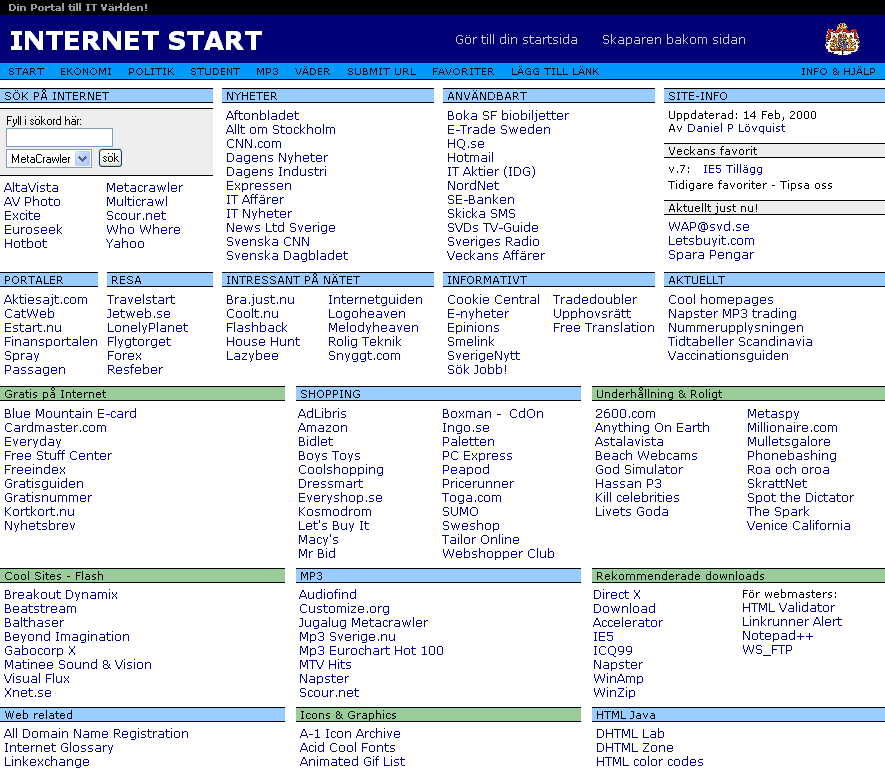Click the Aktiesajt.com portal link

coord(46,300)
